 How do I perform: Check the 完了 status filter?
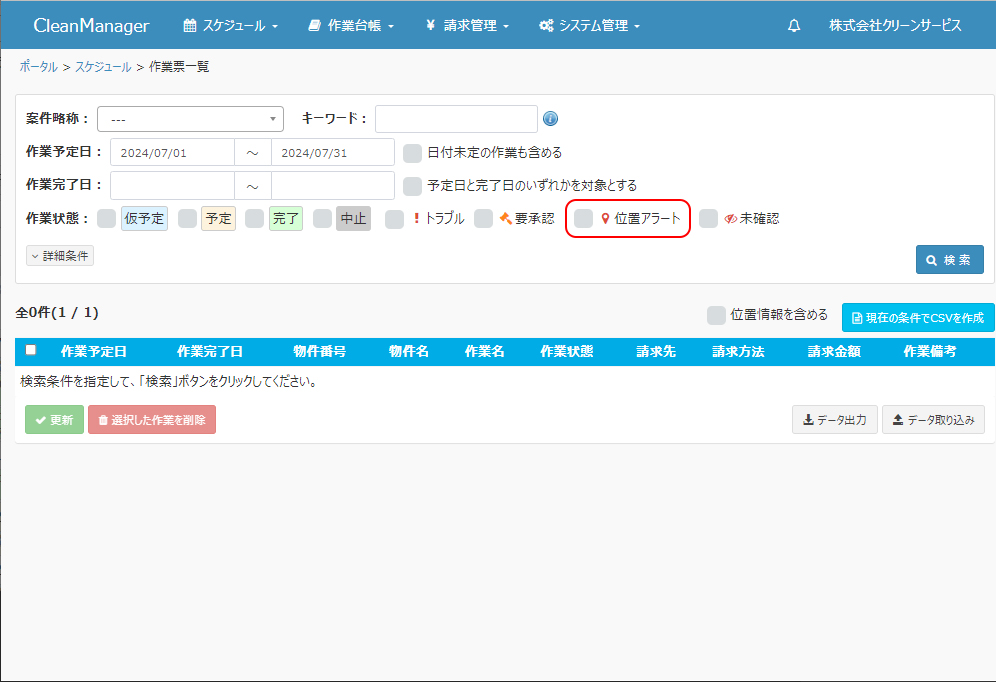(x=254, y=219)
